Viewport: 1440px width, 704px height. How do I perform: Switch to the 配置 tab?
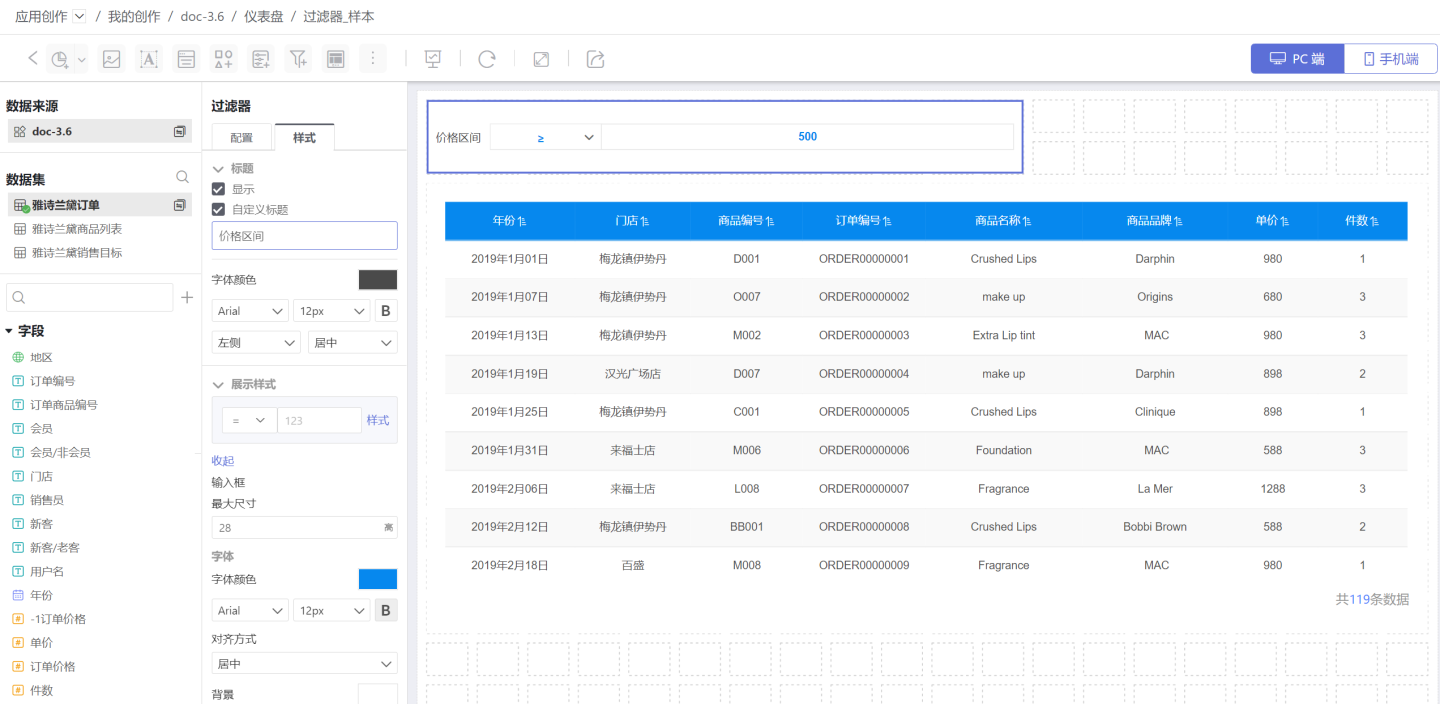click(x=241, y=138)
